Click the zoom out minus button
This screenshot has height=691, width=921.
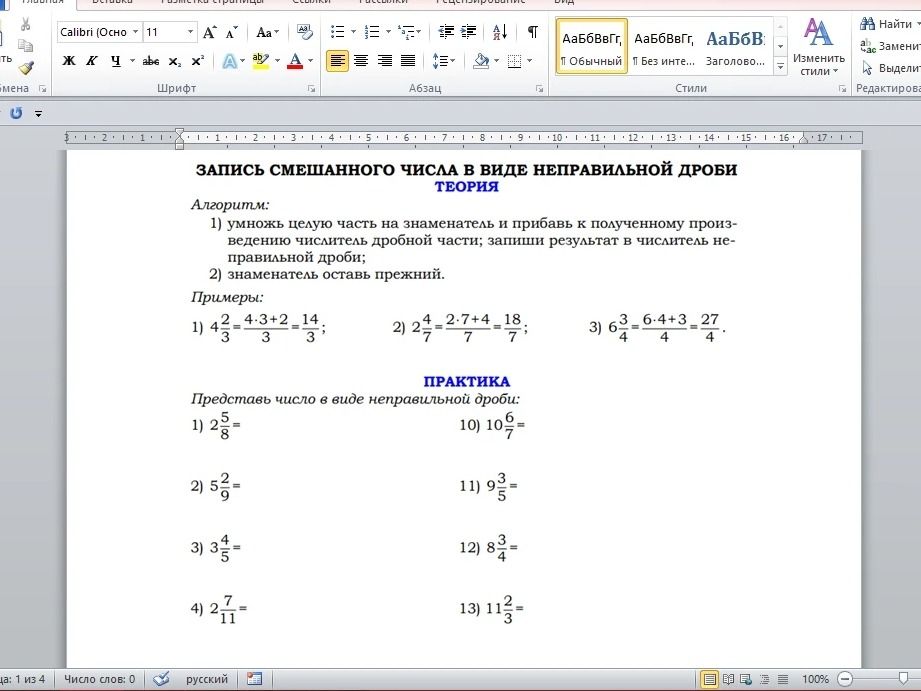[x=845, y=679]
